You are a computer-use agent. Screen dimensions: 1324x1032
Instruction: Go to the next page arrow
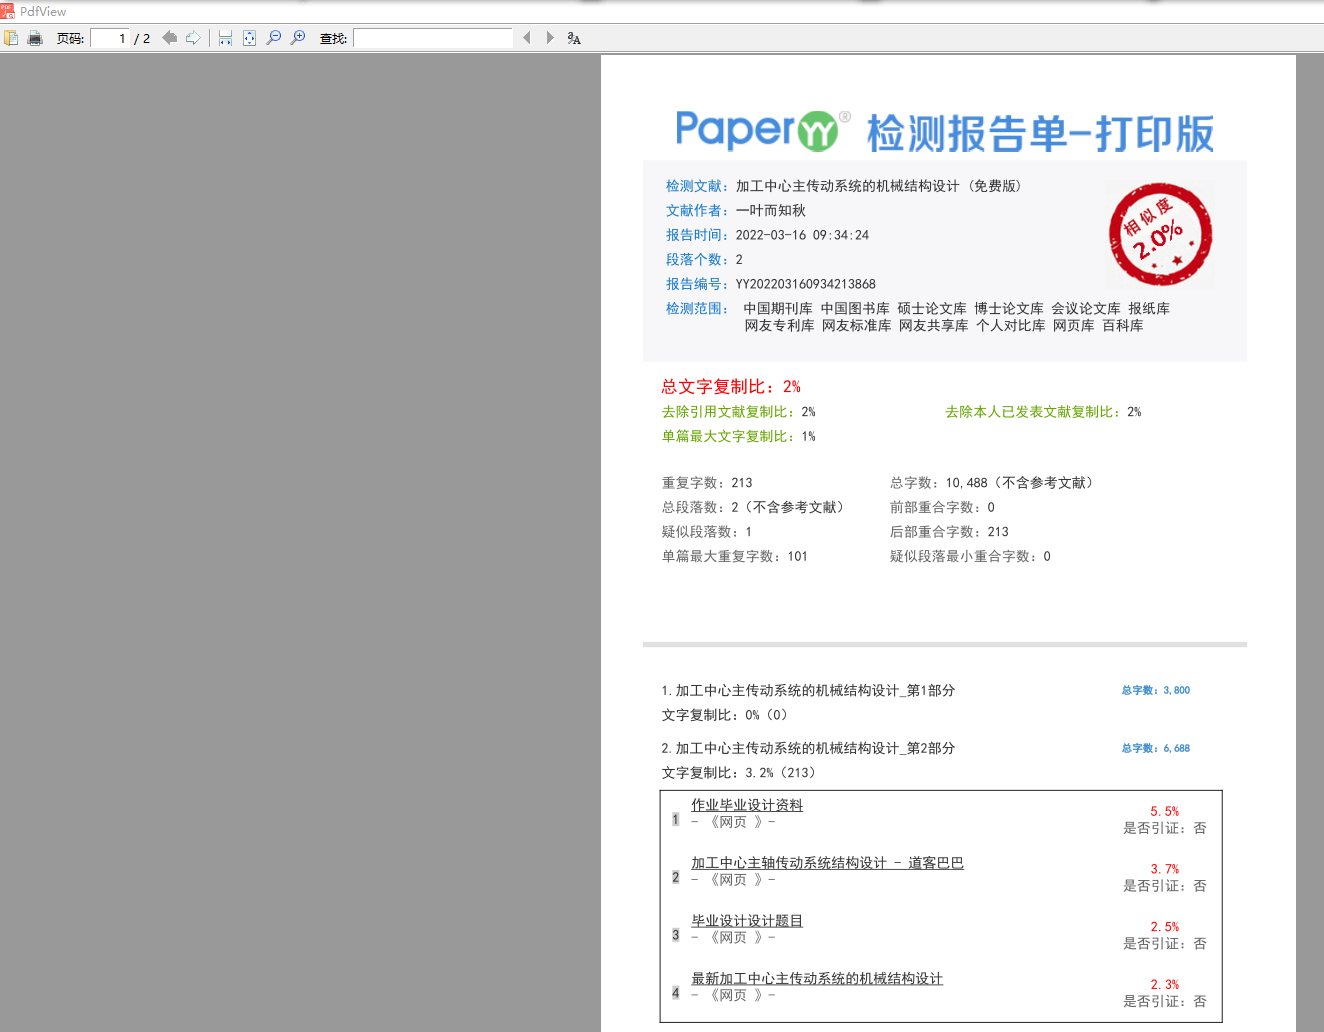(x=193, y=38)
